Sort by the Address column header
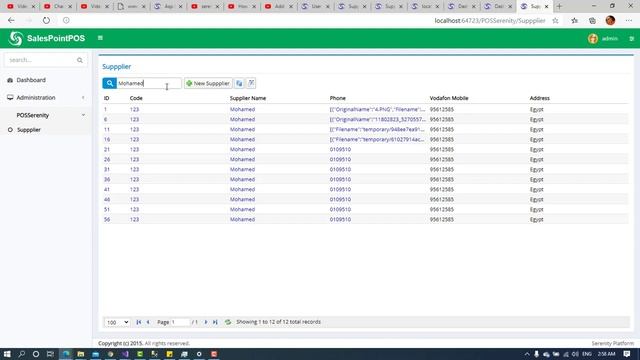The height and width of the screenshot is (360, 640). (x=540, y=98)
